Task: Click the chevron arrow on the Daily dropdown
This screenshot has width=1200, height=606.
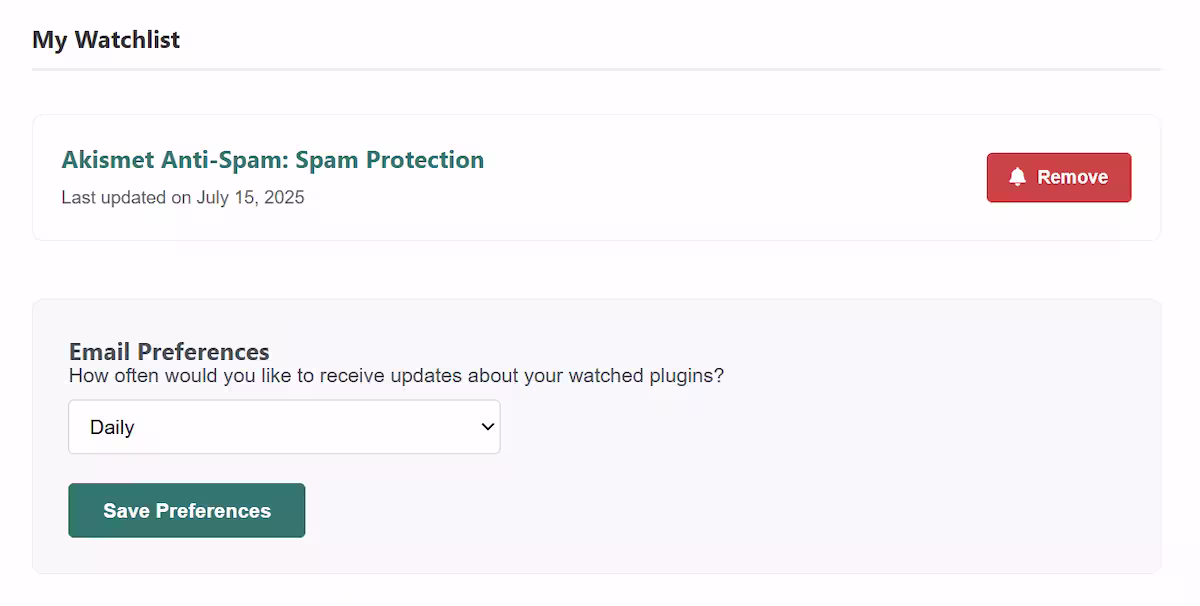Action: (488, 426)
